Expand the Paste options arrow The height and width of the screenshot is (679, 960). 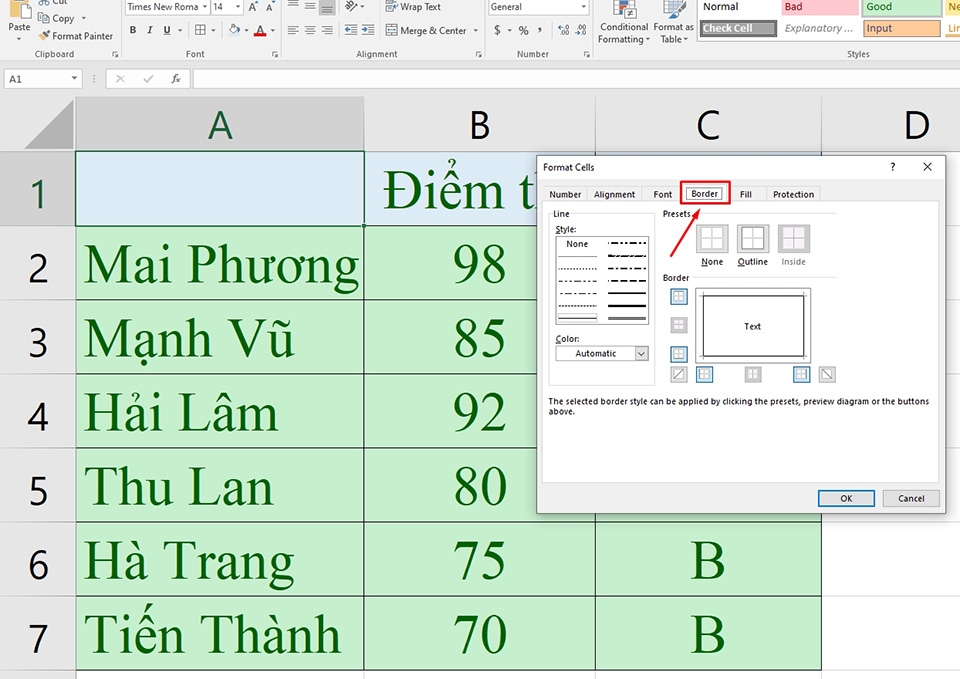(19, 38)
